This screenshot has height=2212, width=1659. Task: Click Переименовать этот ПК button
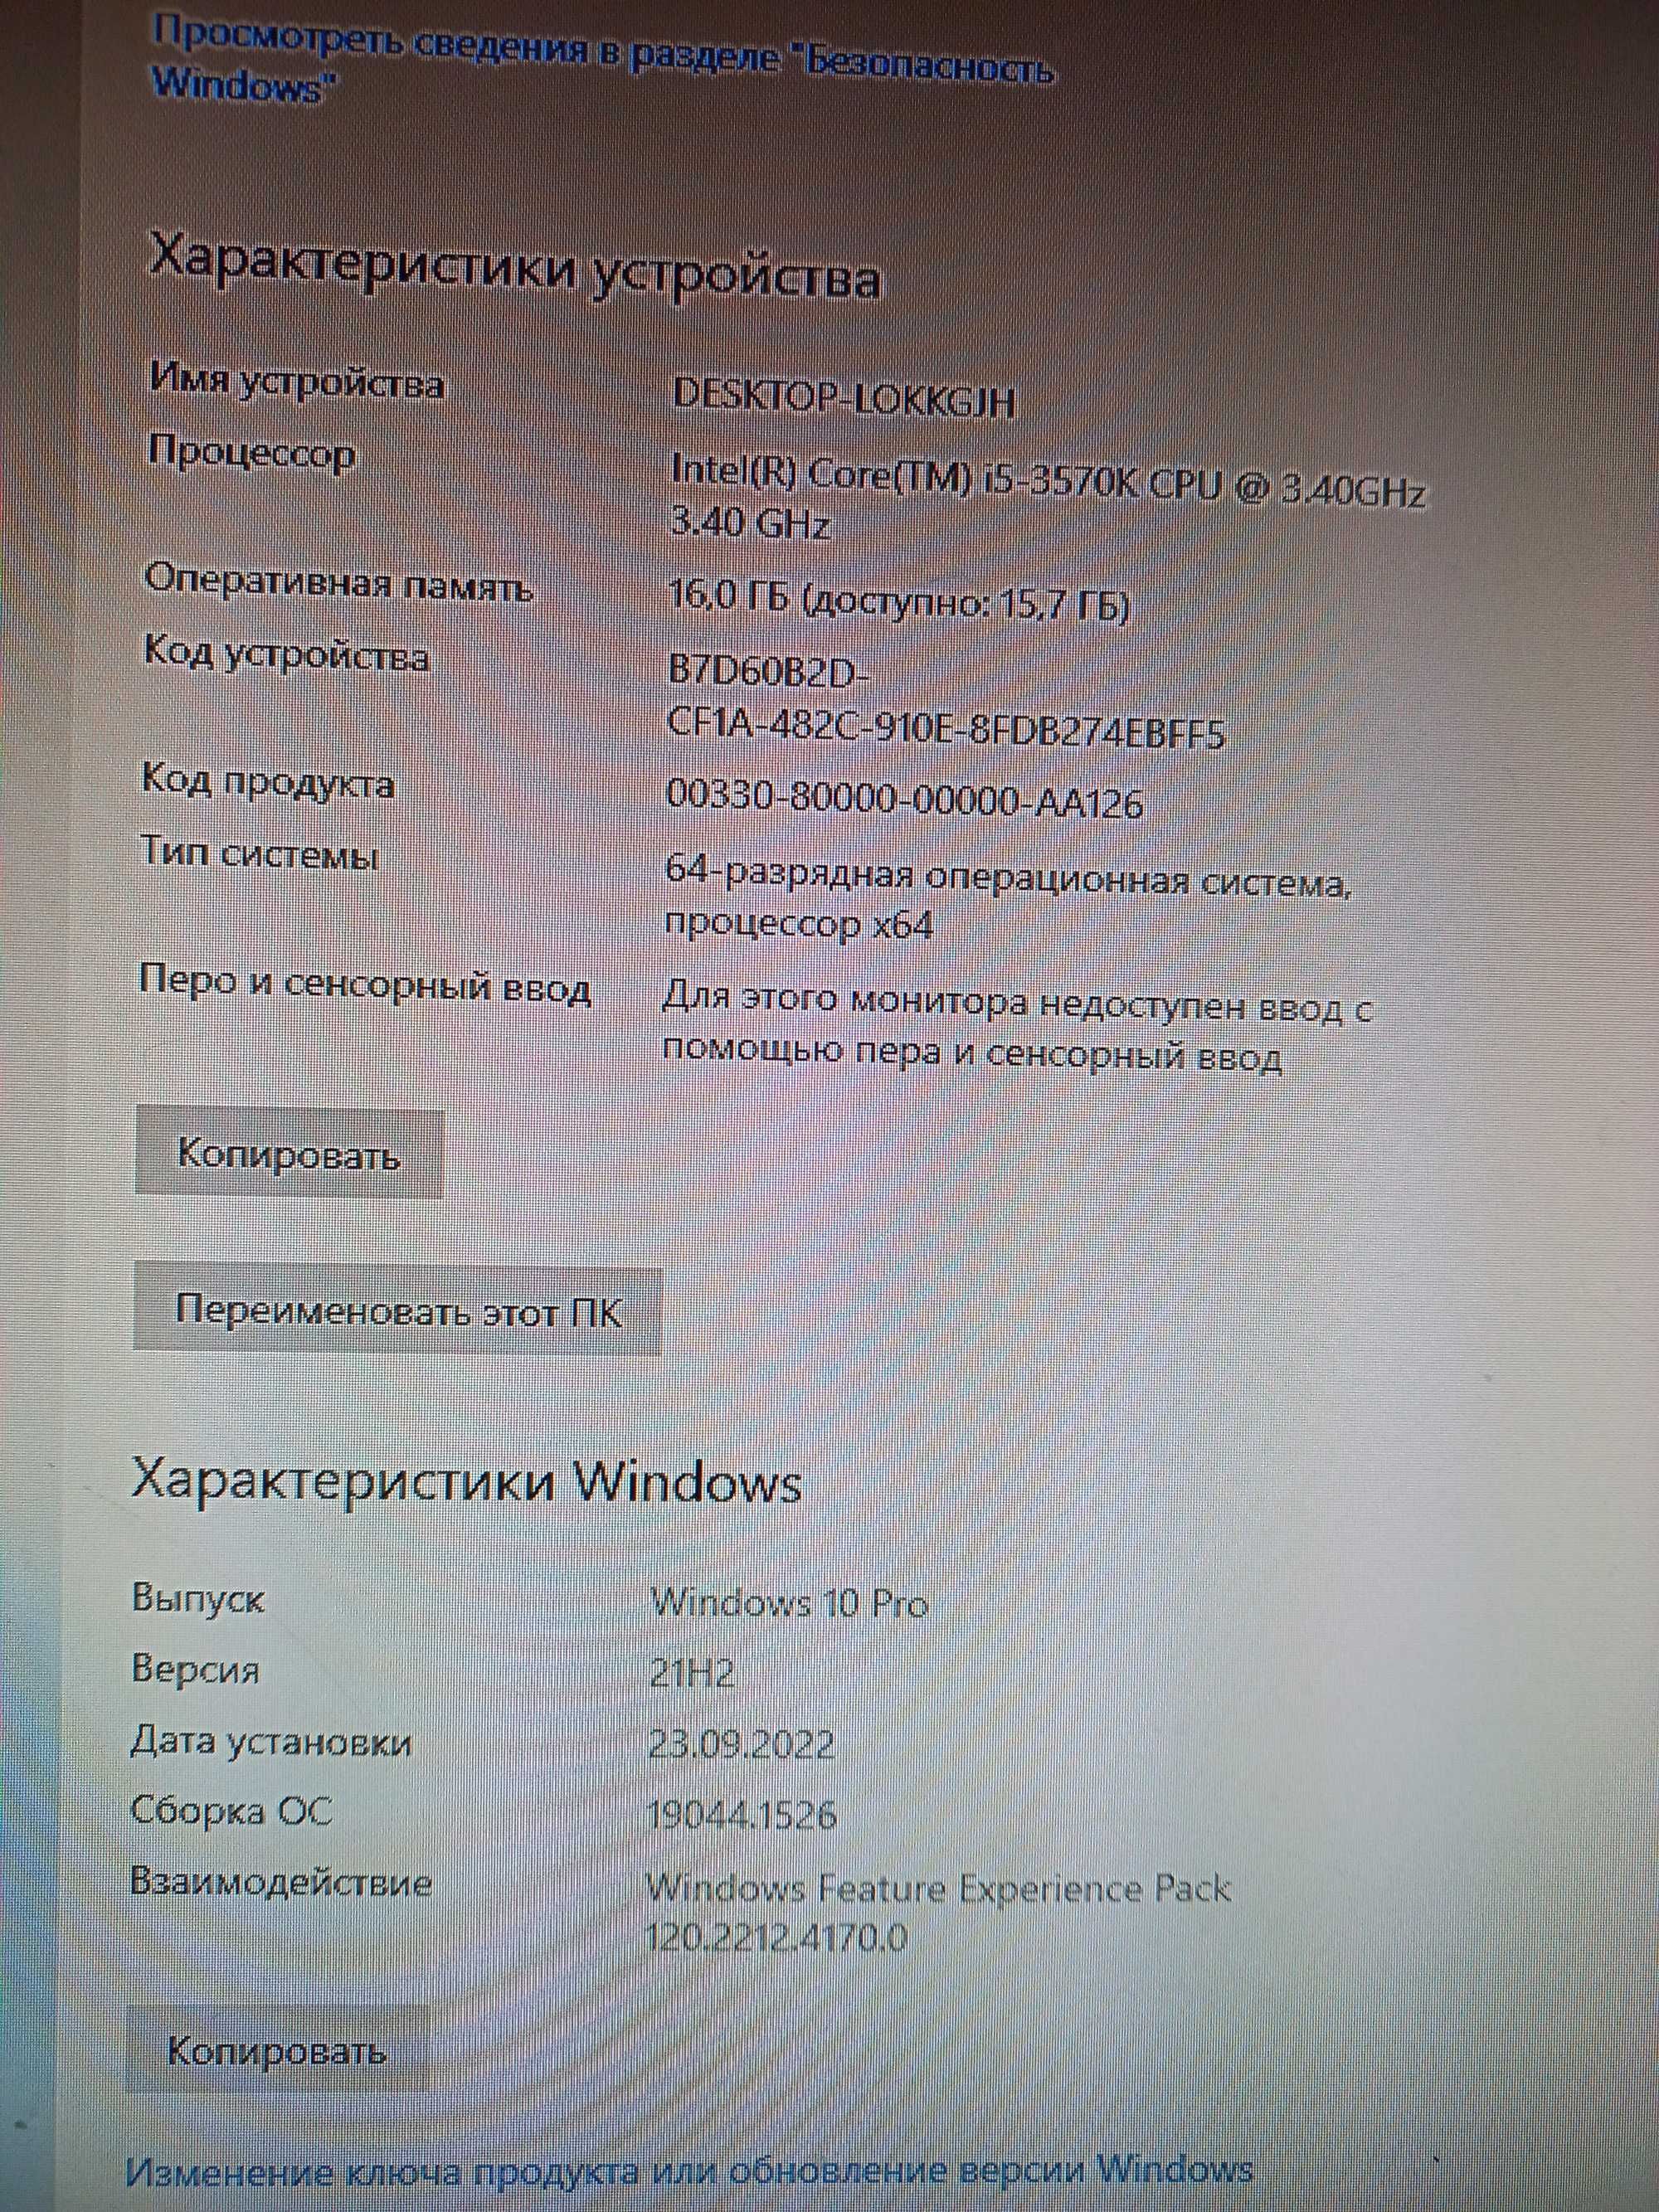(x=398, y=1310)
